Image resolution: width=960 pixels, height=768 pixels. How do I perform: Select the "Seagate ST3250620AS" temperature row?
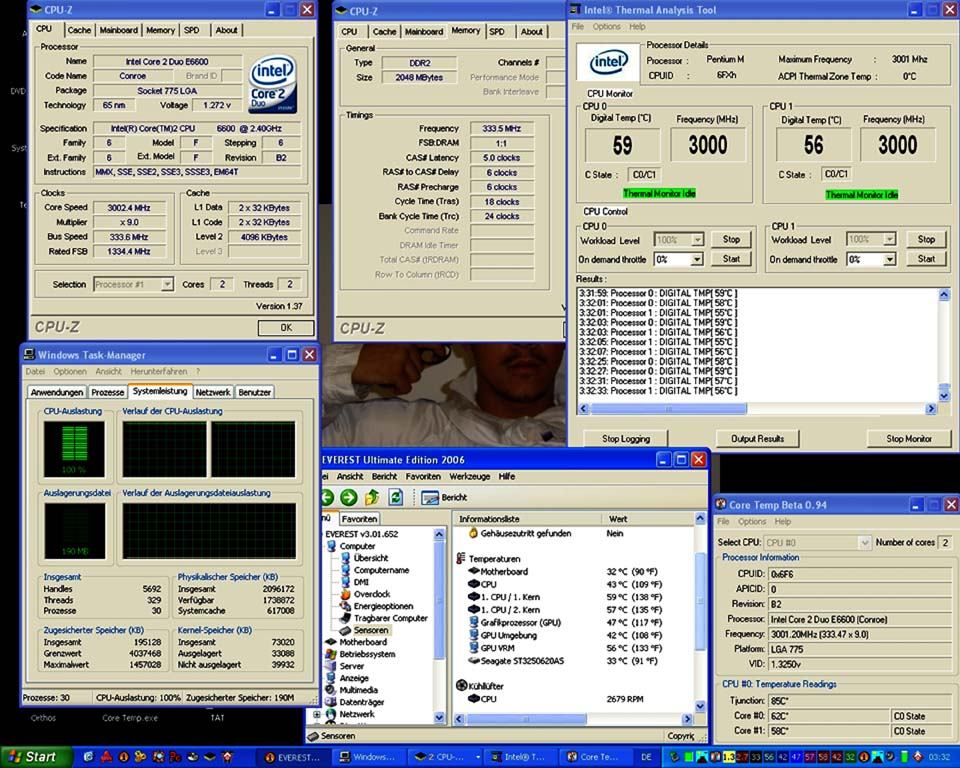[x=574, y=661]
